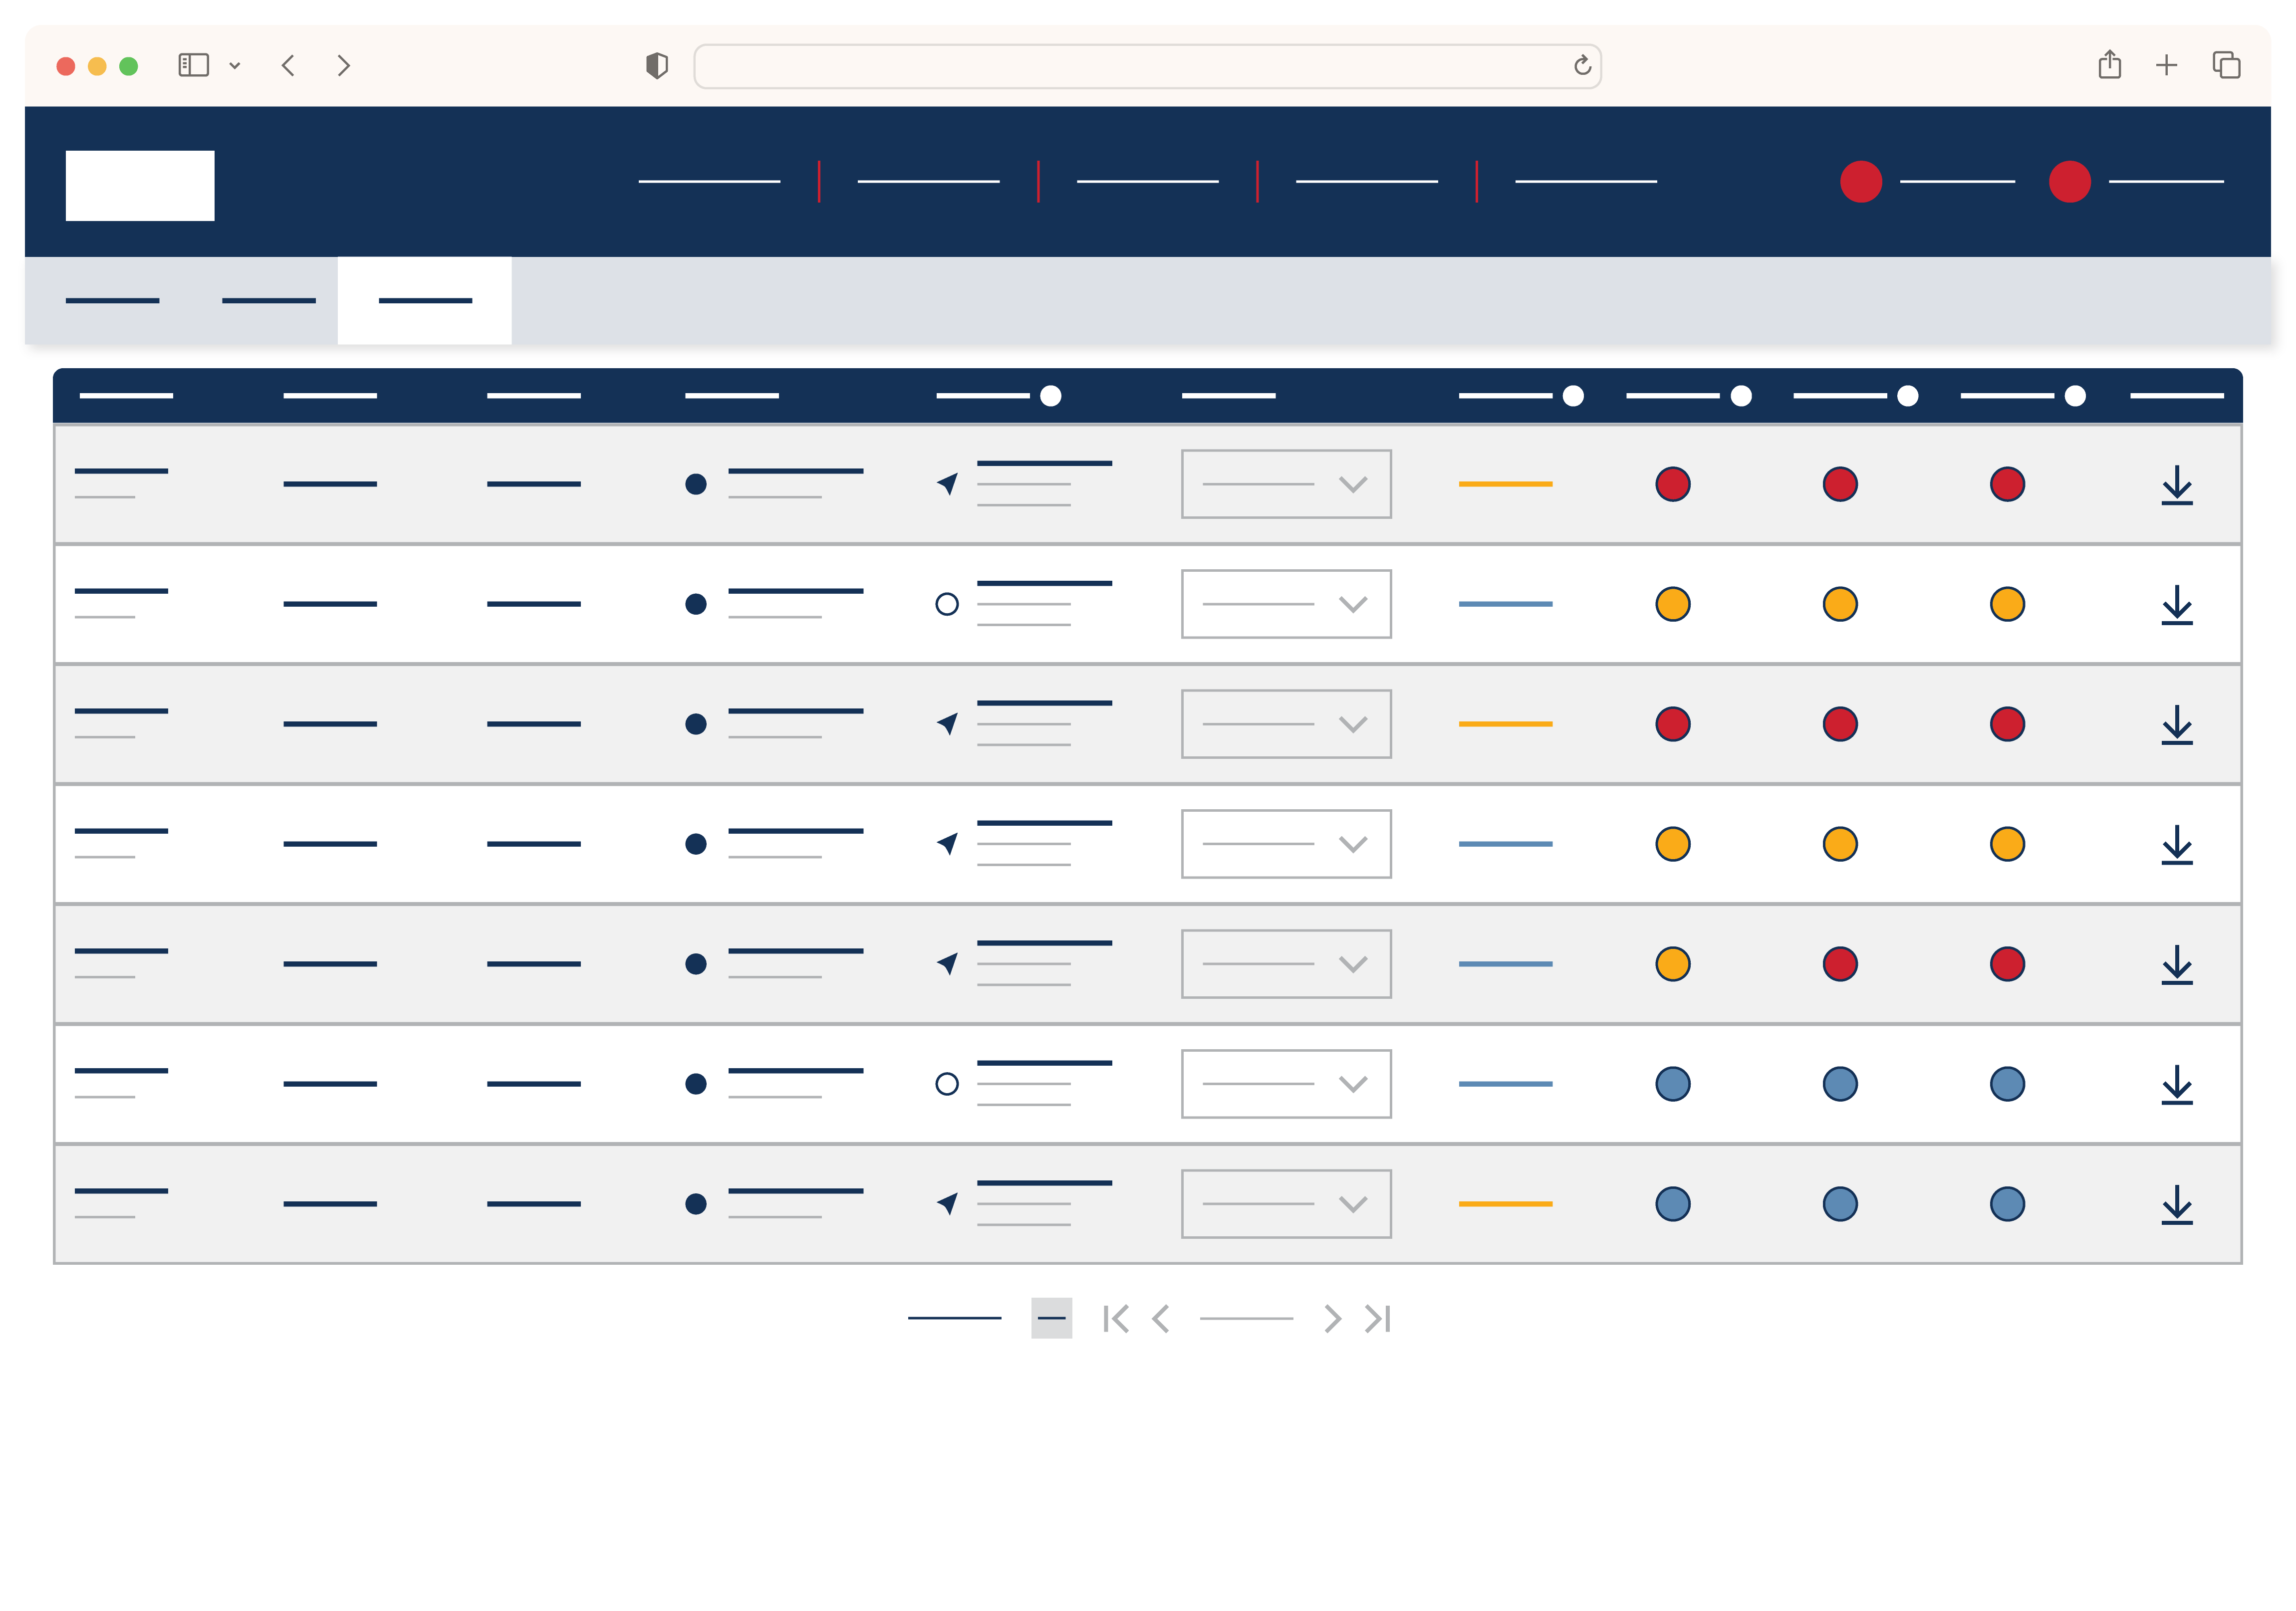This screenshot has width=2296, height=1611.
Task: Click the privacy shield icon
Action: point(657,66)
